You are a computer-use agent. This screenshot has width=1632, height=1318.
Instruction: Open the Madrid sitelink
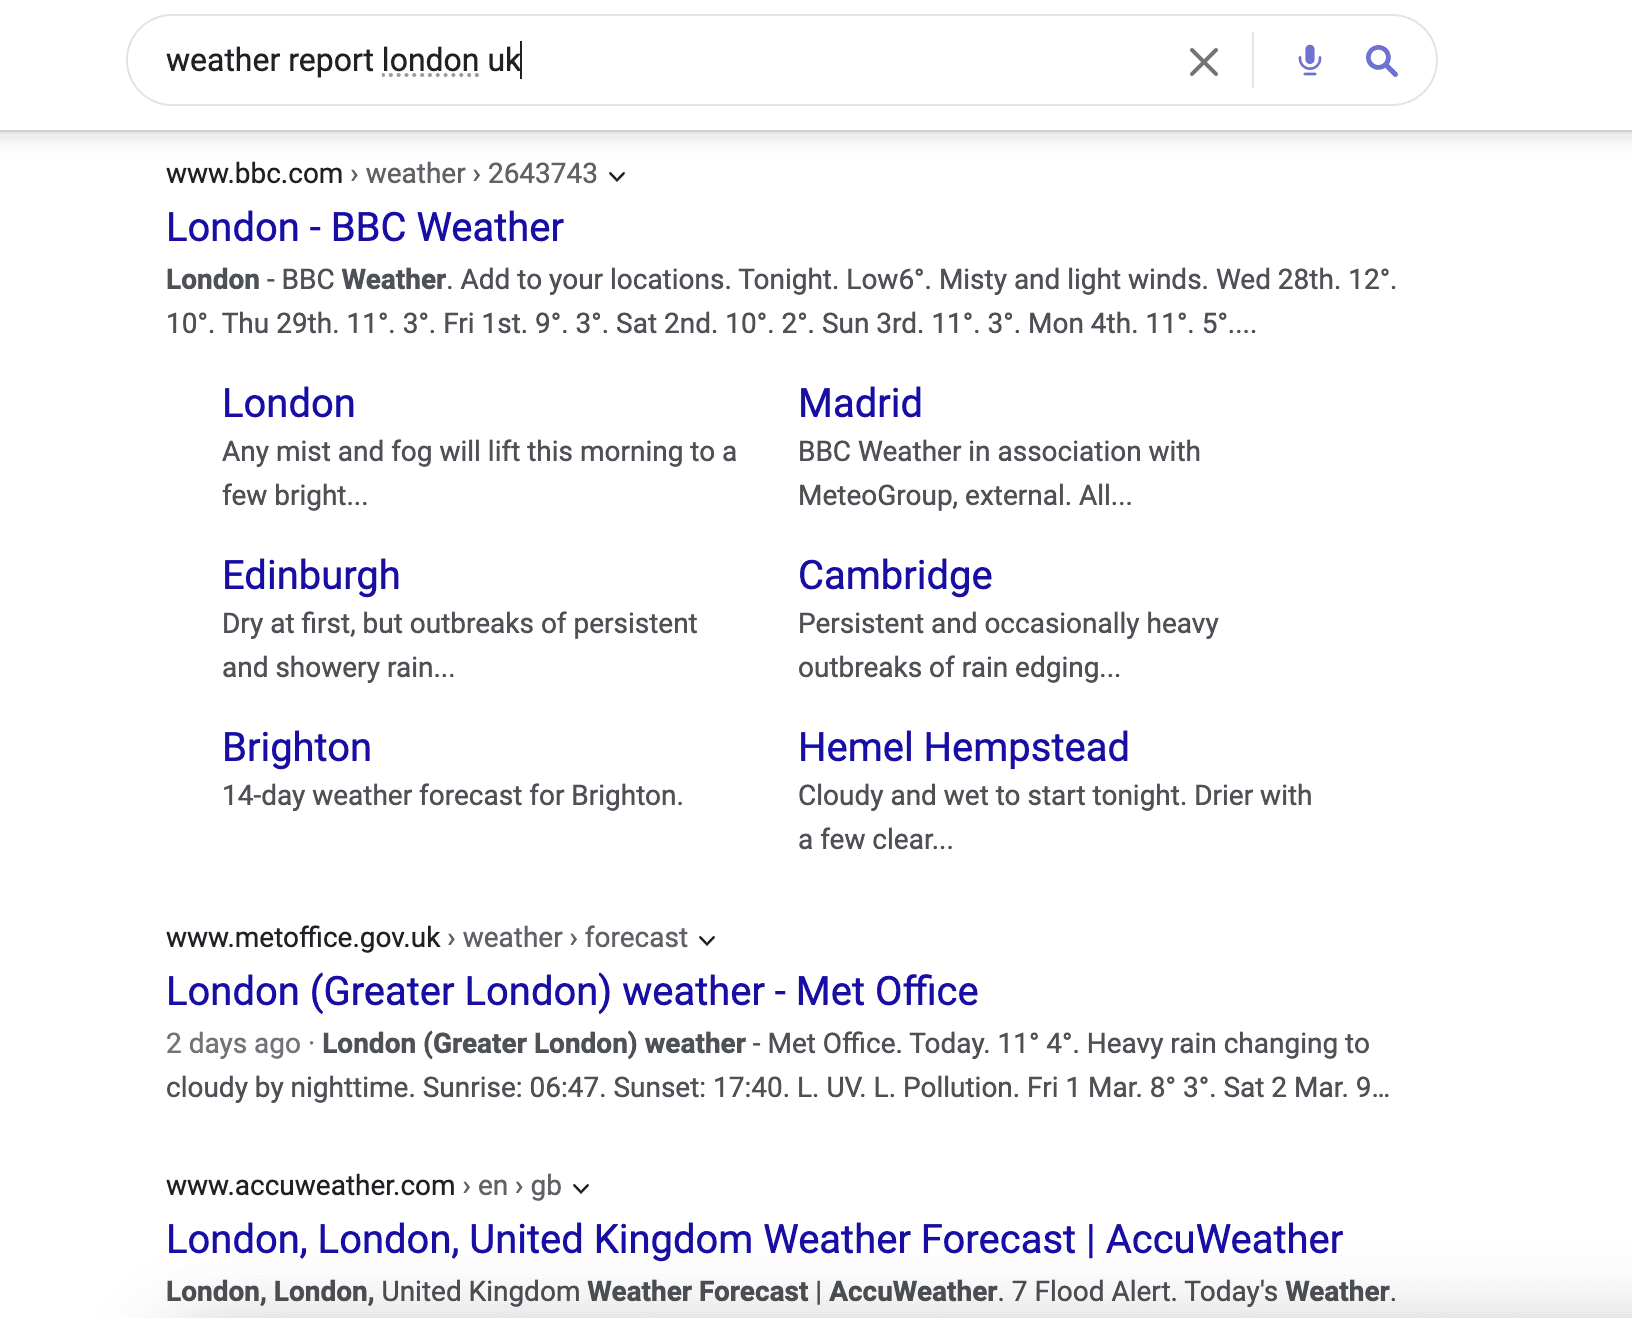[x=859, y=404]
